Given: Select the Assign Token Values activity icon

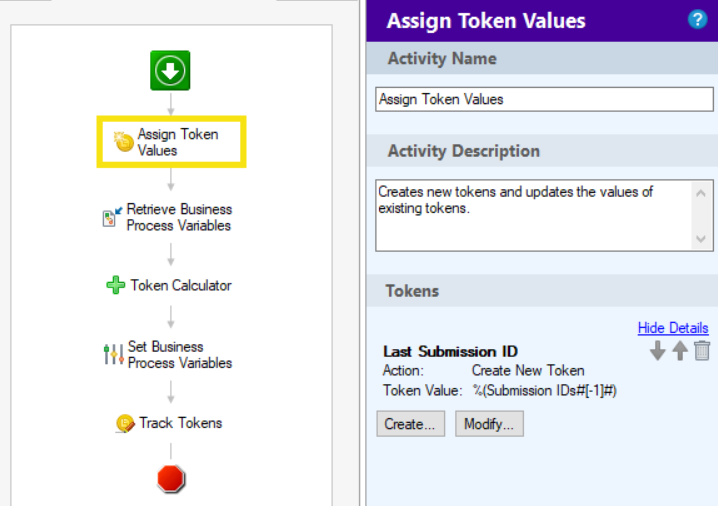Looking at the screenshot, I should pyautogui.click(x=124, y=142).
